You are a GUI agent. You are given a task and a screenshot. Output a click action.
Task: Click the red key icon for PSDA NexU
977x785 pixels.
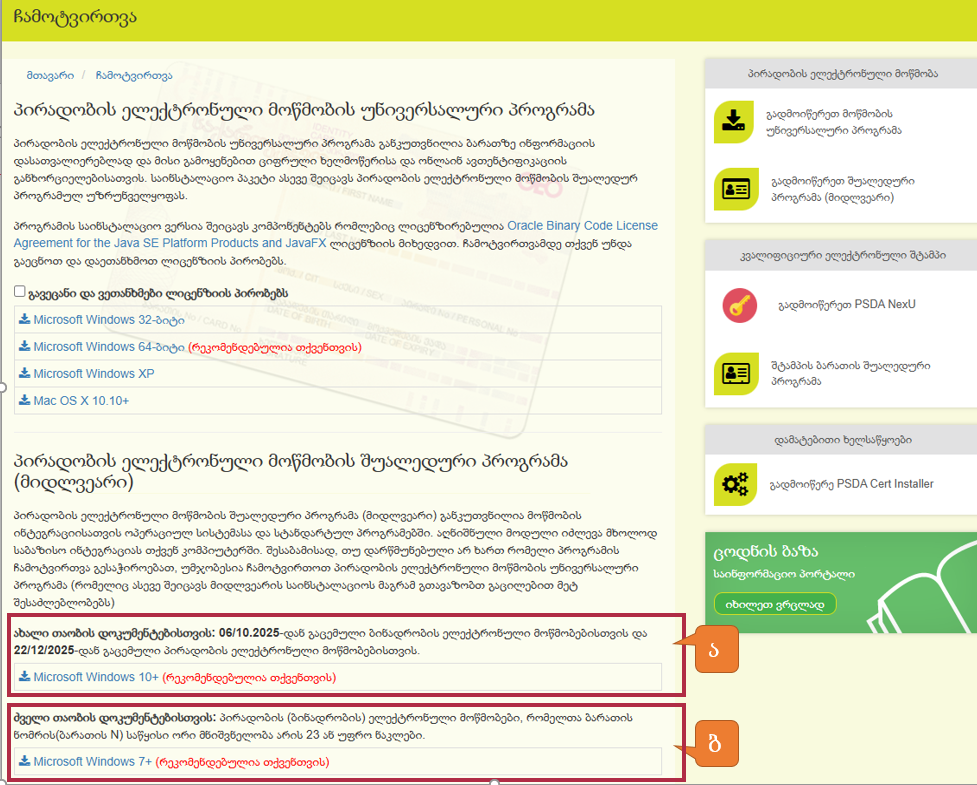[x=739, y=304]
